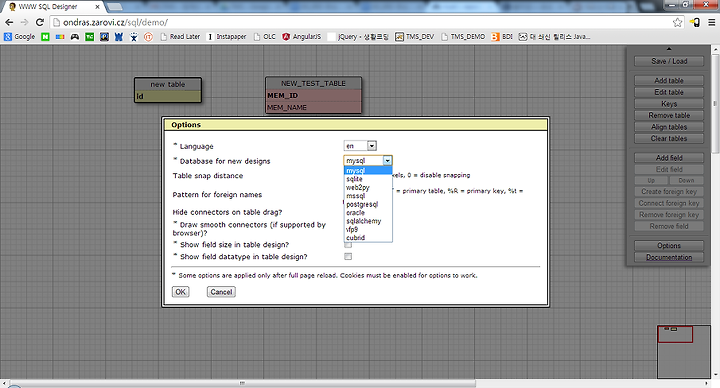Screen dimensions: 720x388
Task: Choose web2py from database list
Action: 368,187
